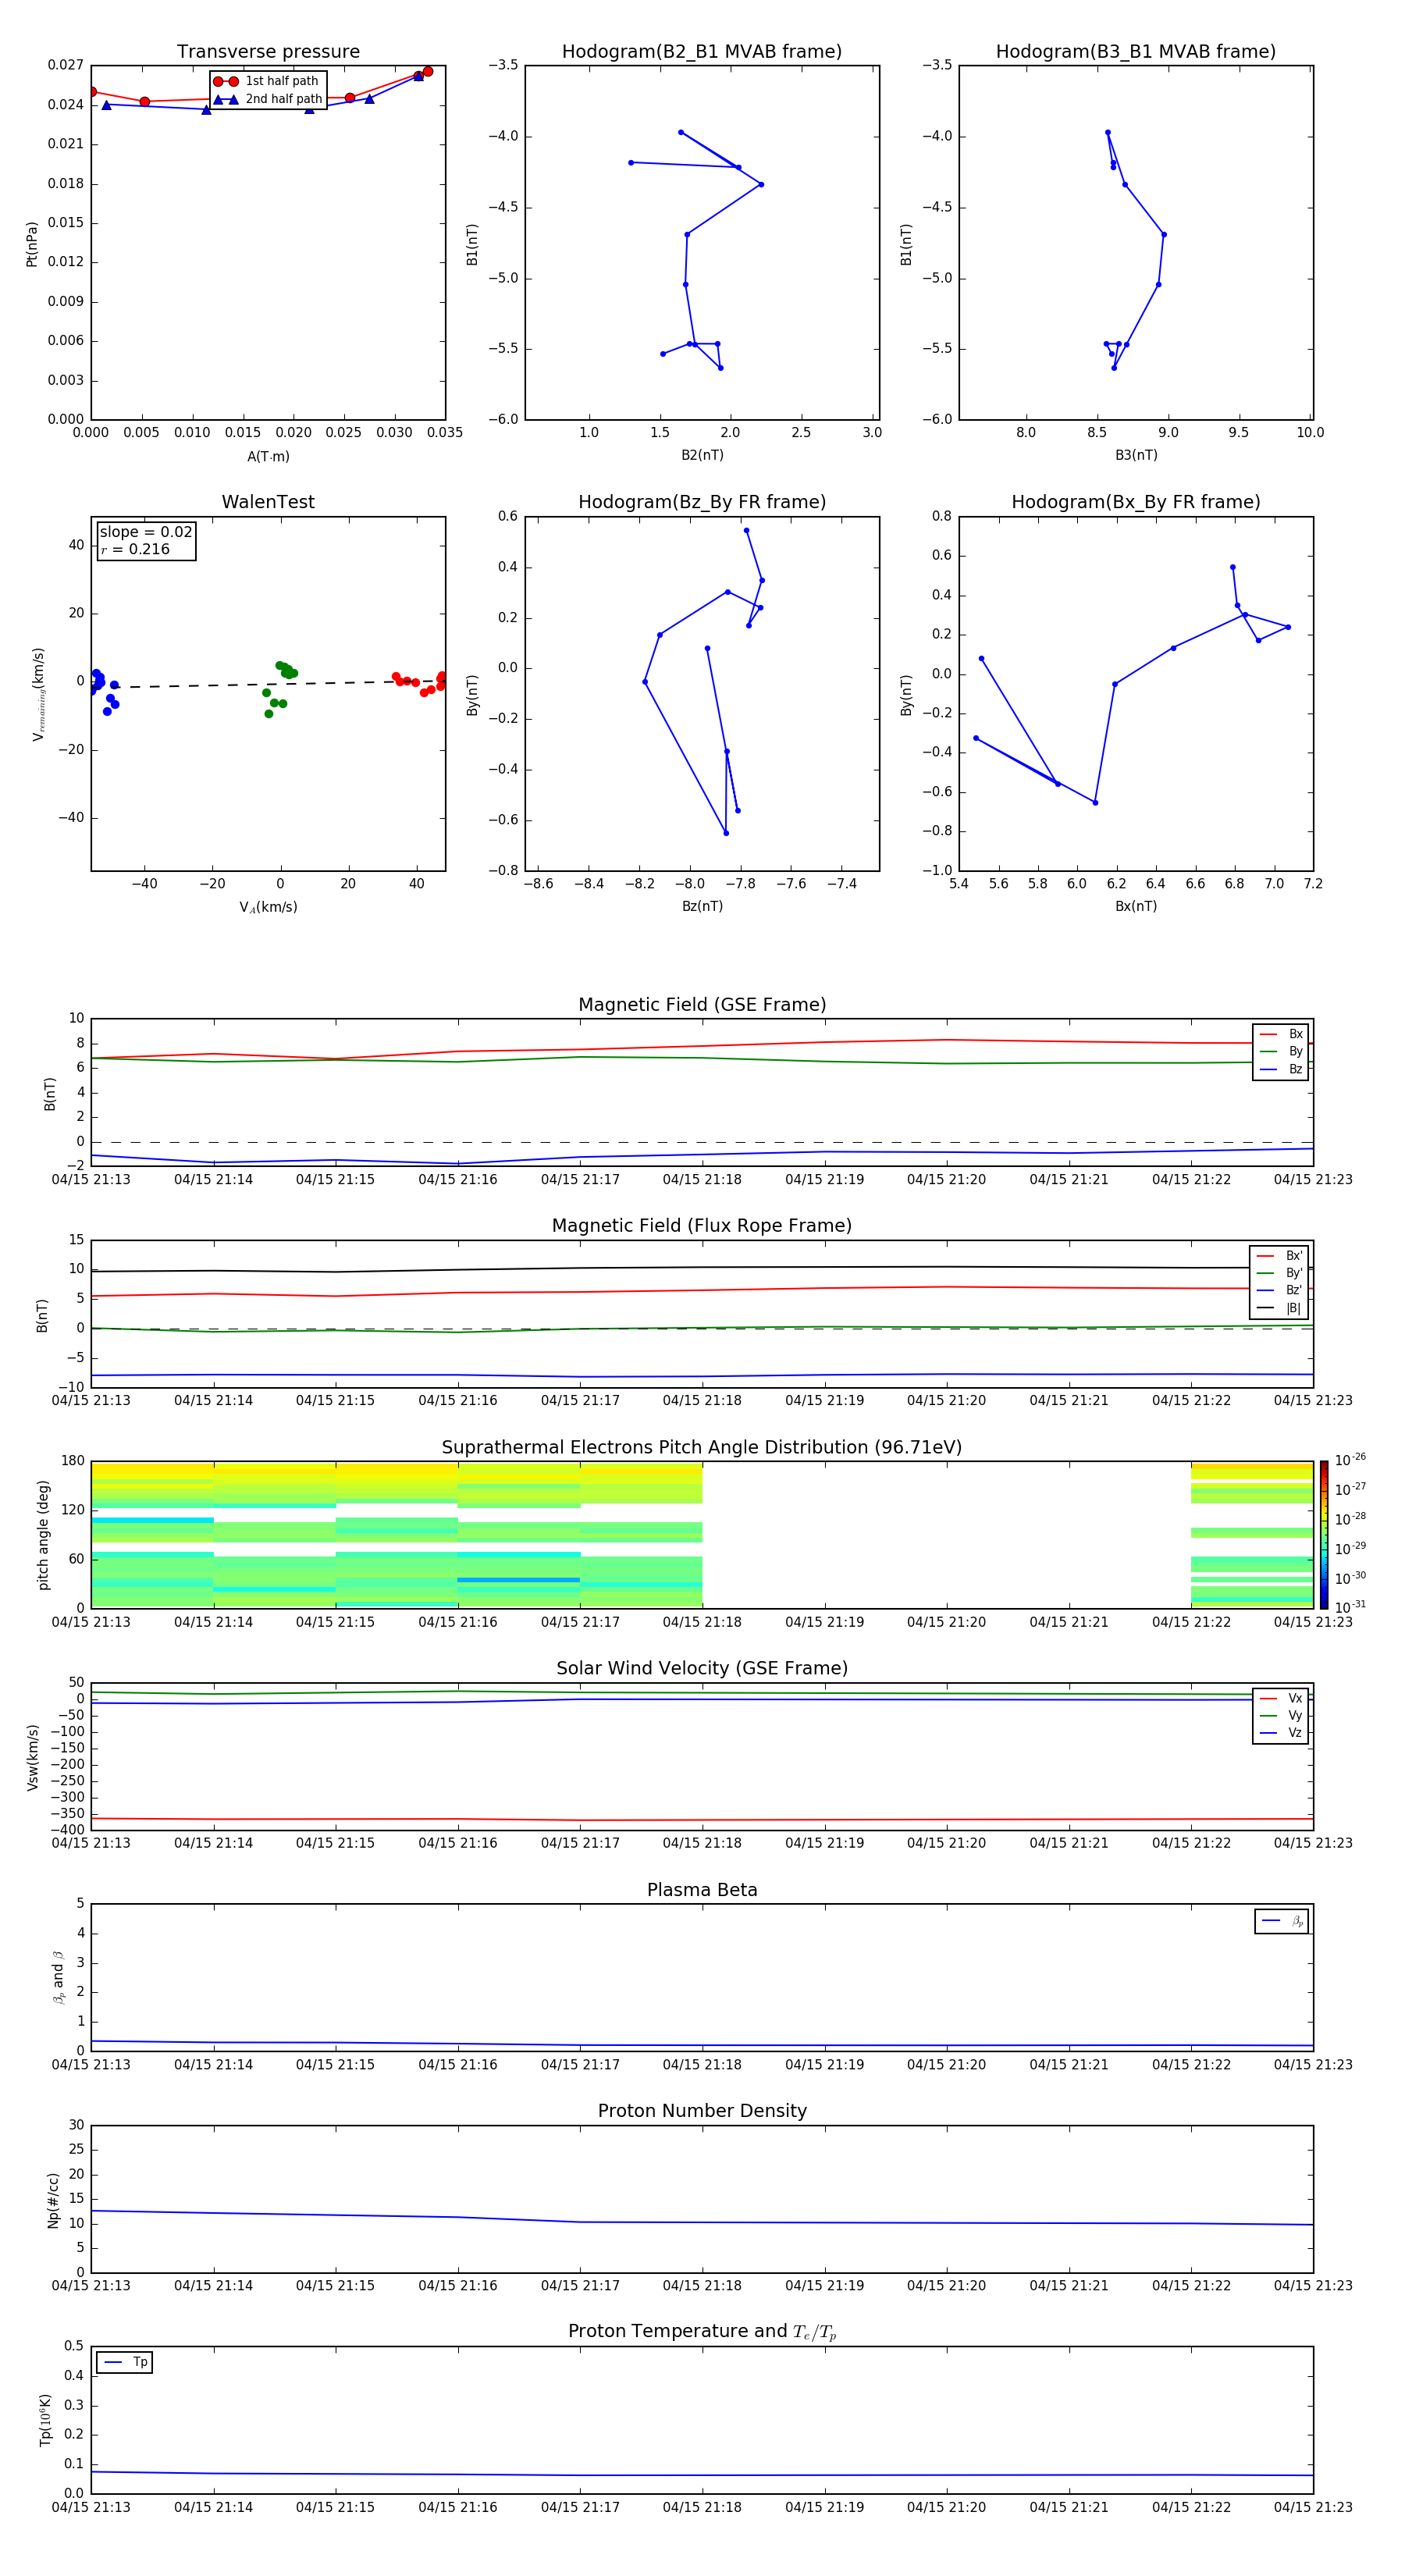Click 'Hodogram(Bx_By FR frame)' title
The width and height of the screenshot is (1405, 2576).
click(1136, 502)
